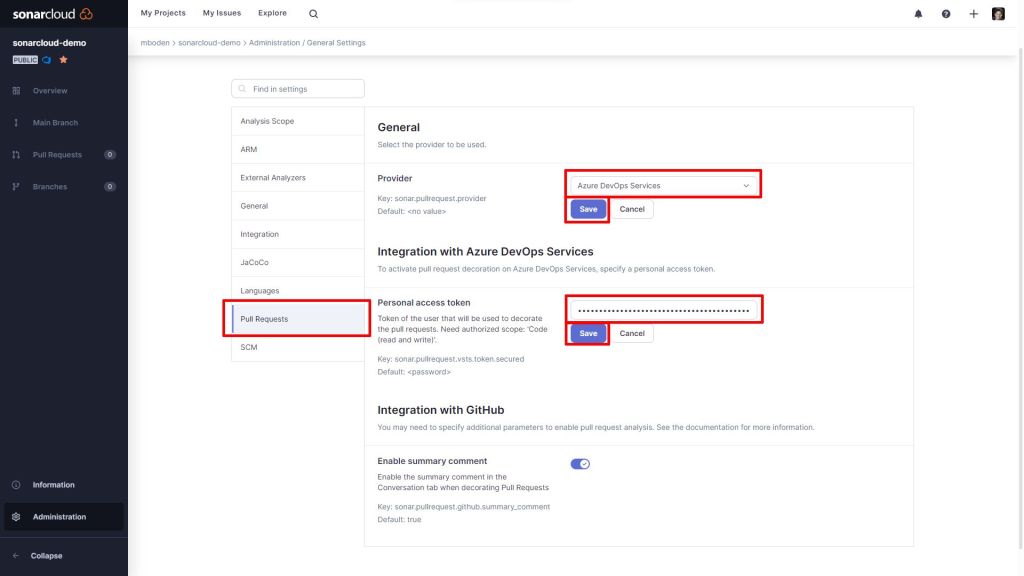This screenshot has height=576, width=1024.
Task: Click the help question mark icon
Action: (946, 14)
